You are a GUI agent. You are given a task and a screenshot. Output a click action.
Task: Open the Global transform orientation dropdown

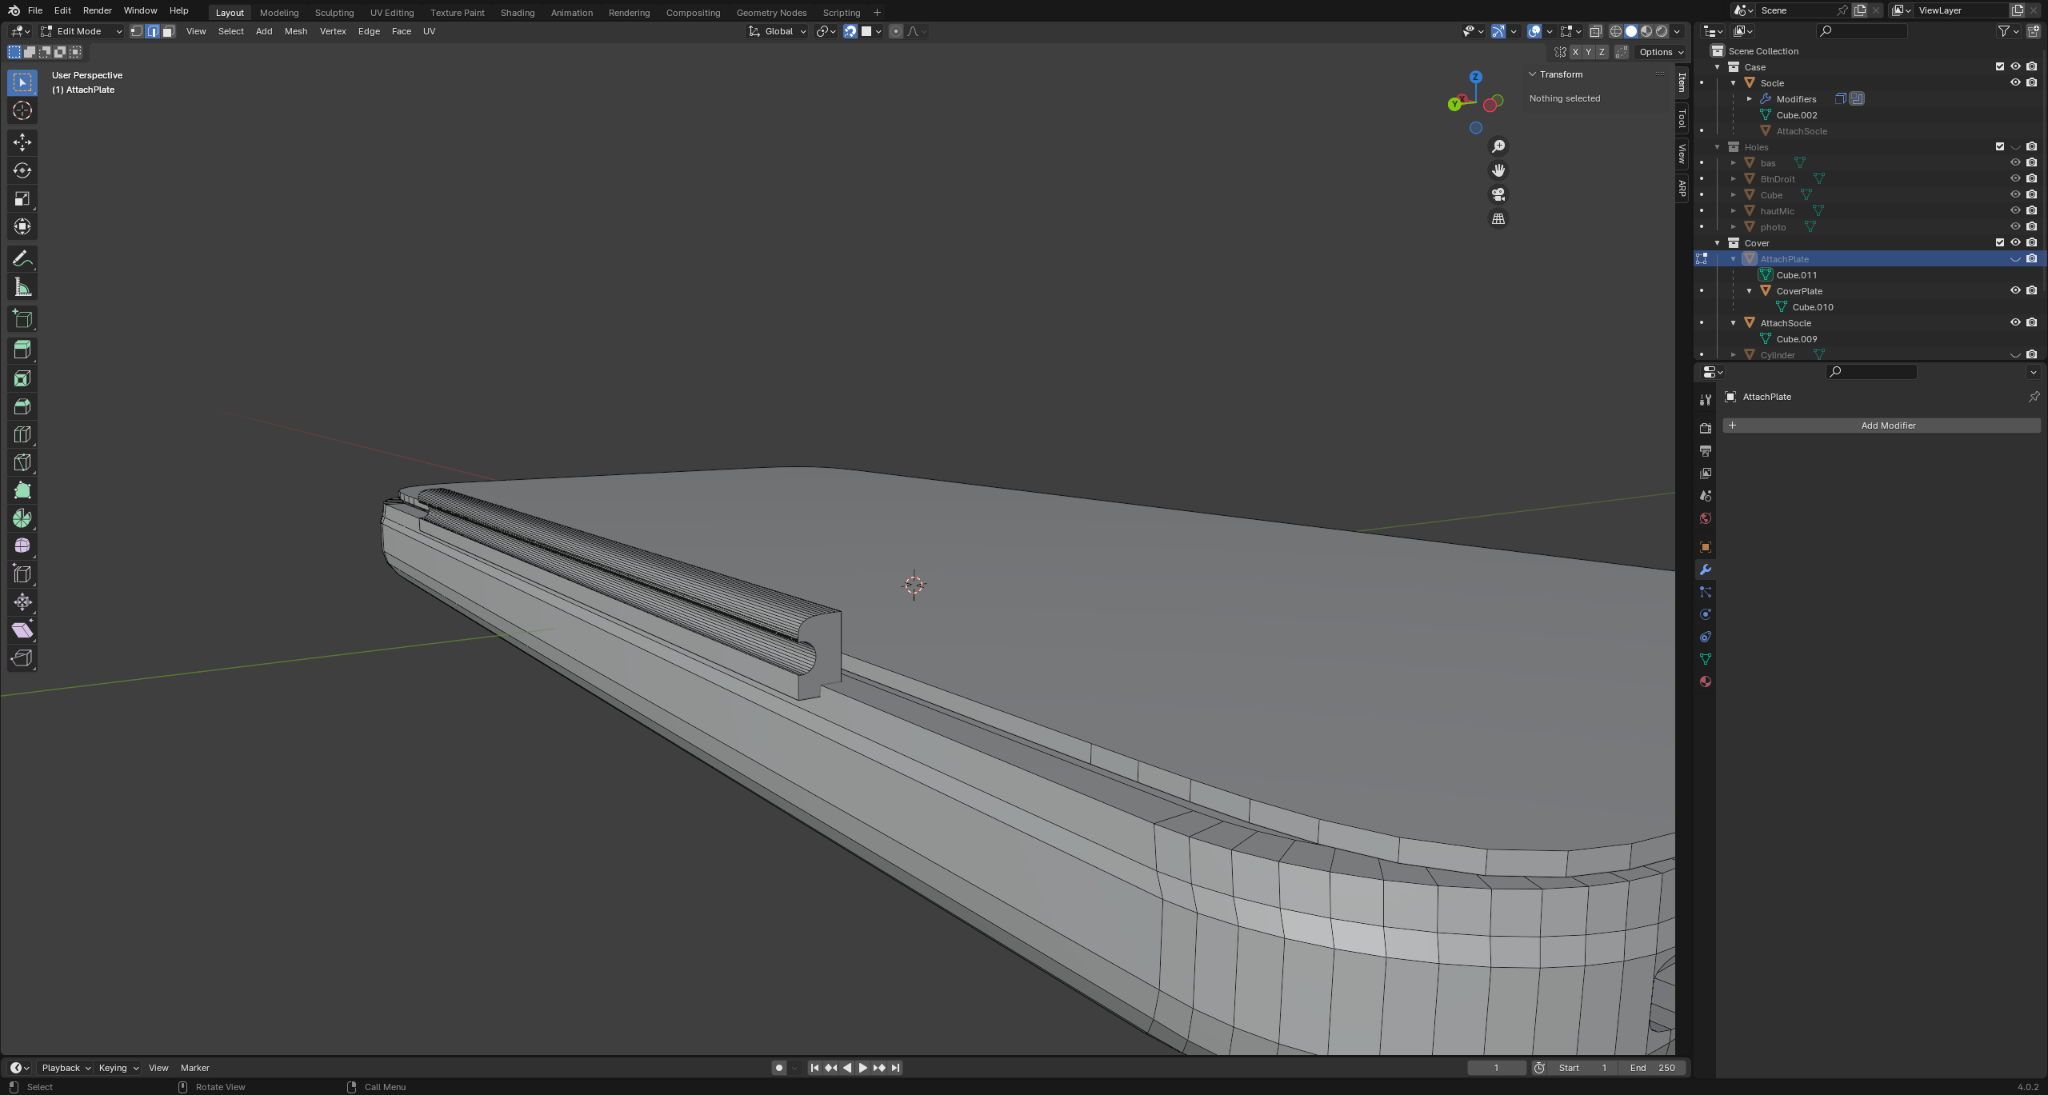[778, 31]
